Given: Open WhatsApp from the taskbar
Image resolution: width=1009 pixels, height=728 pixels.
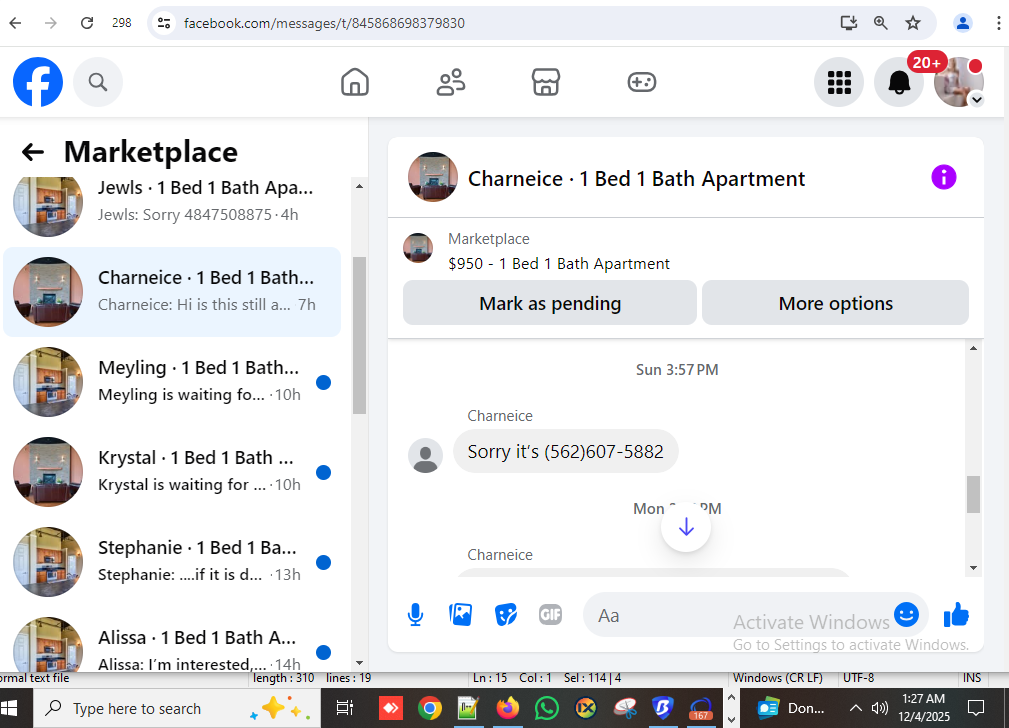Looking at the screenshot, I should [546, 708].
